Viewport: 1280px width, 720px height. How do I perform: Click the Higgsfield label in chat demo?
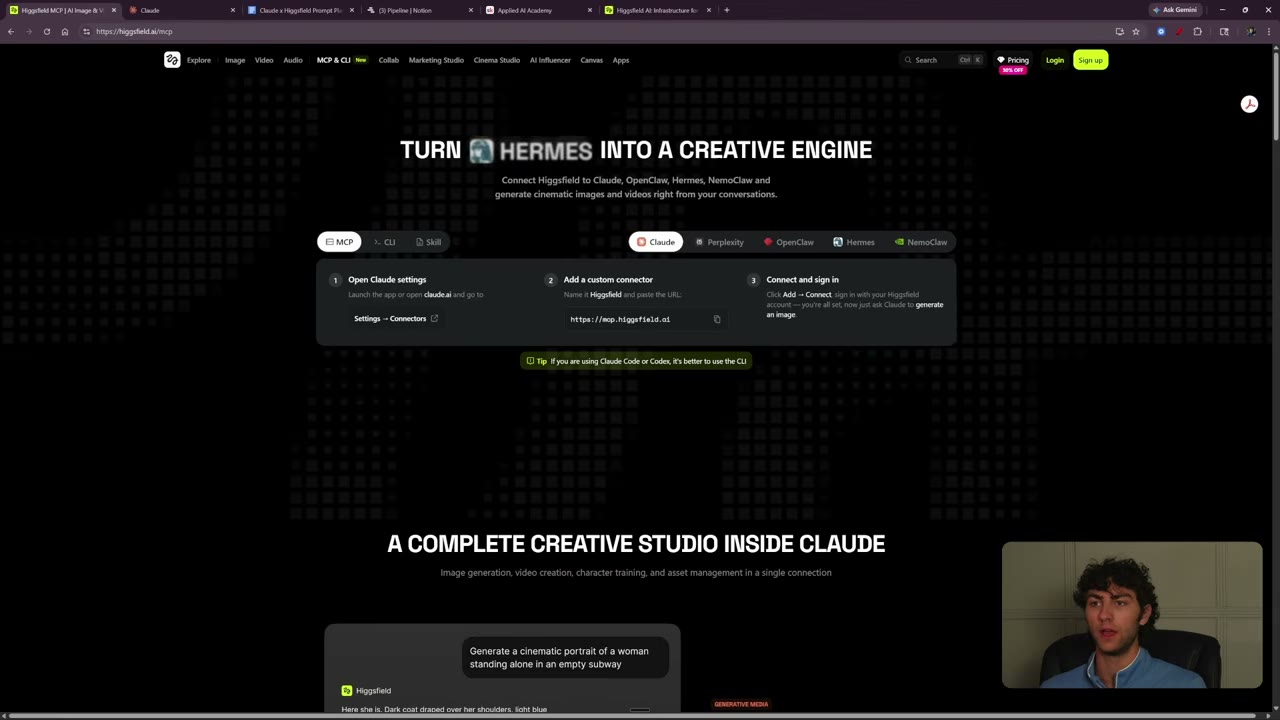point(373,691)
